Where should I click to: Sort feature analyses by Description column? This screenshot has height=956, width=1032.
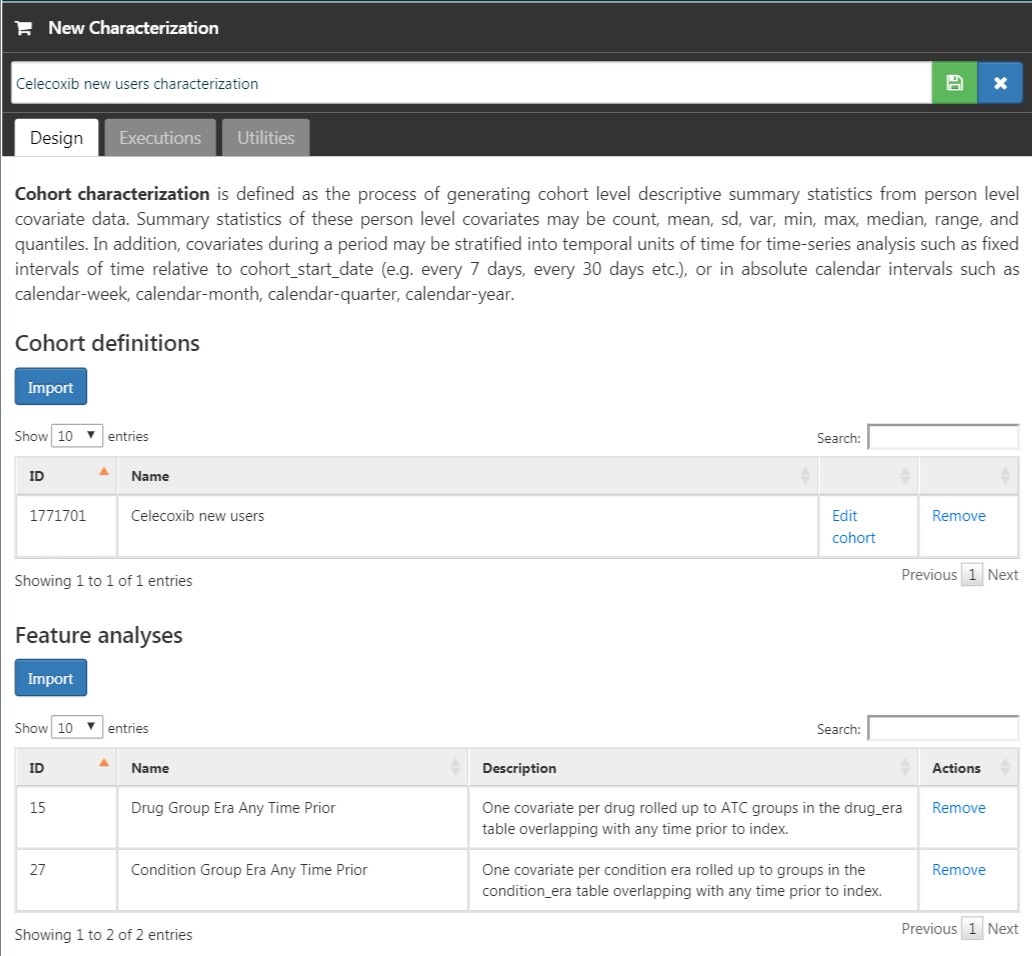click(x=693, y=767)
